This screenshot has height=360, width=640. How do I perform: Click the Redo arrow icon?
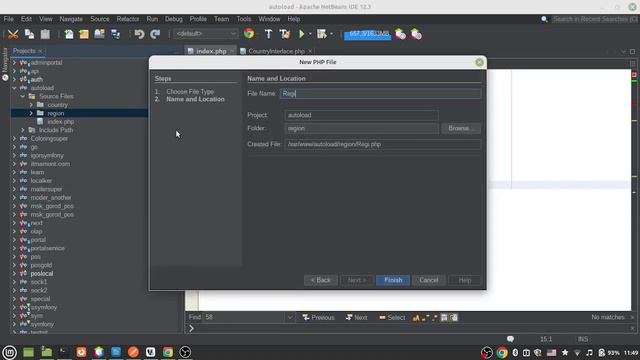155,34
